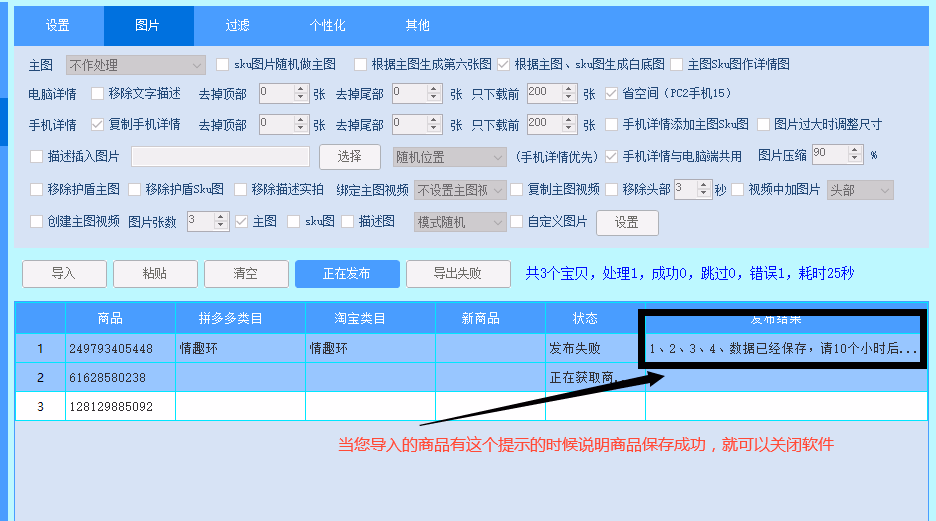Toggle 根据主图、sku图生成白底图 checkbox

click(504, 64)
